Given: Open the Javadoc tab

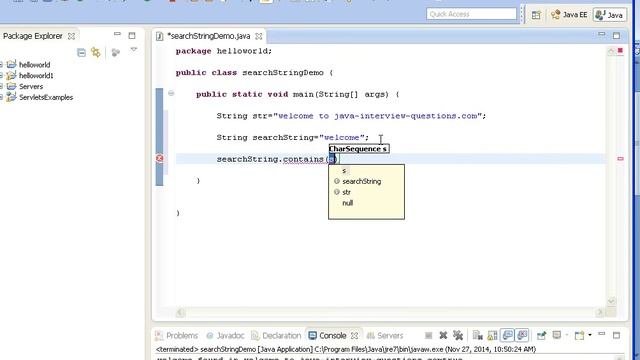Looking at the screenshot, I should (x=225, y=336).
